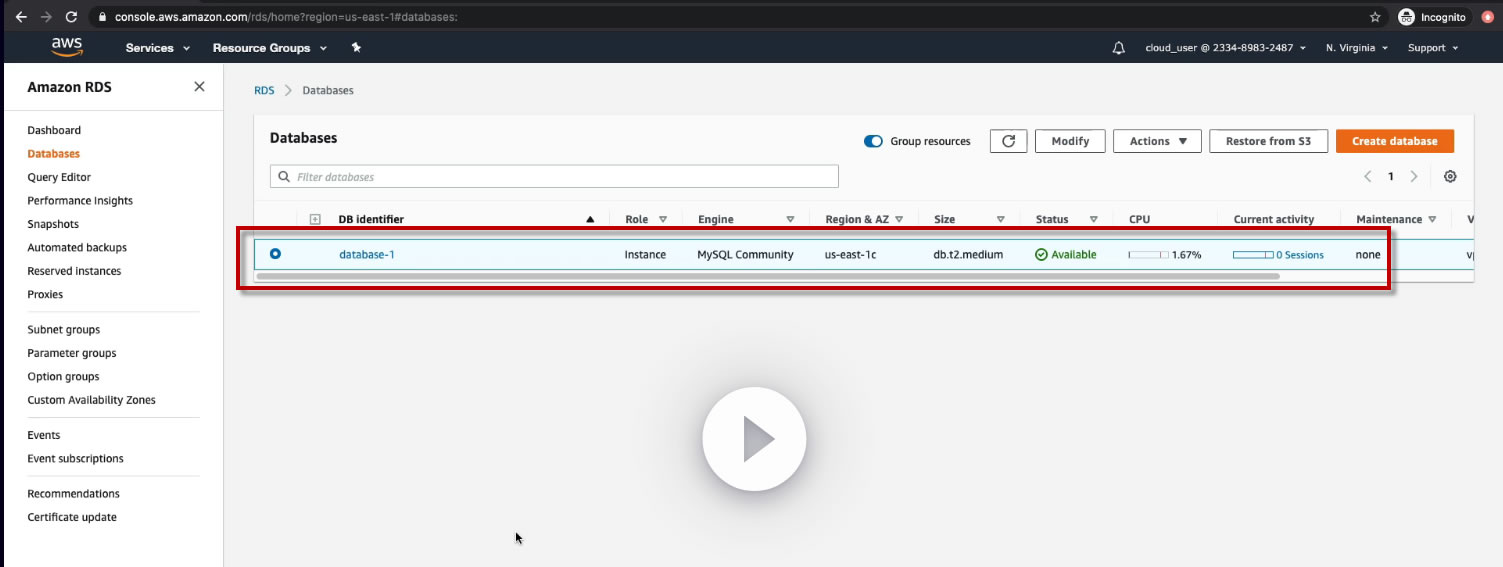
Task: Click browser back arrow
Action: pyautogui.click(x=20, y=17)
